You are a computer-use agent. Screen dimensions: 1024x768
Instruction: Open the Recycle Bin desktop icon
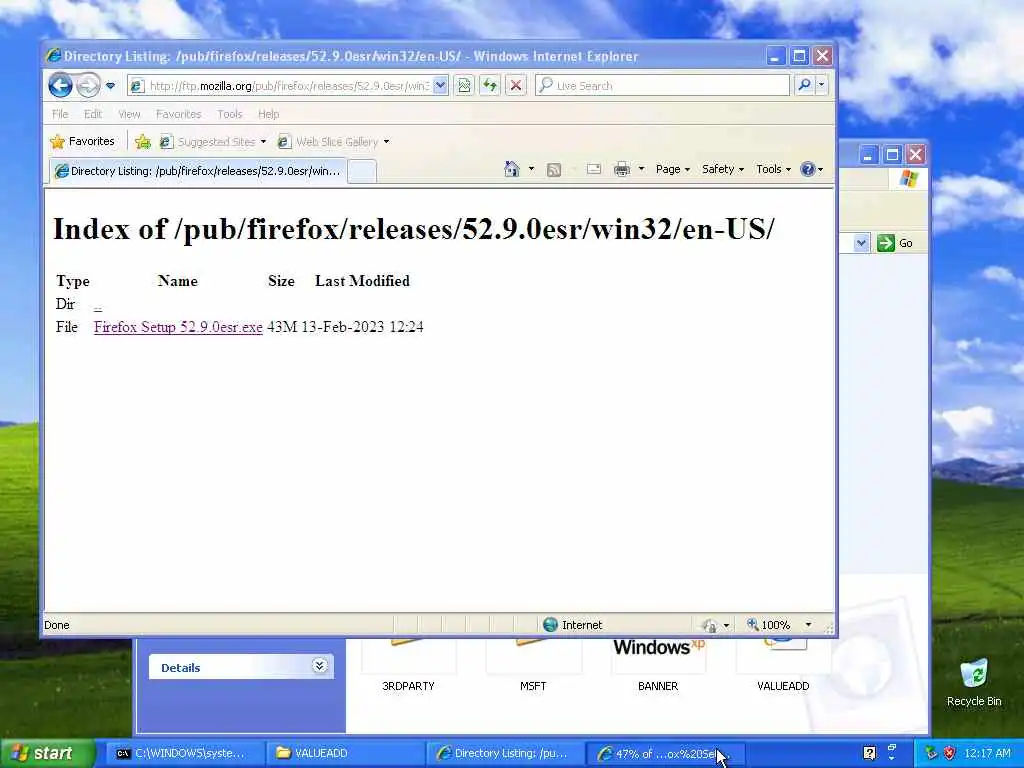[974, 682]
